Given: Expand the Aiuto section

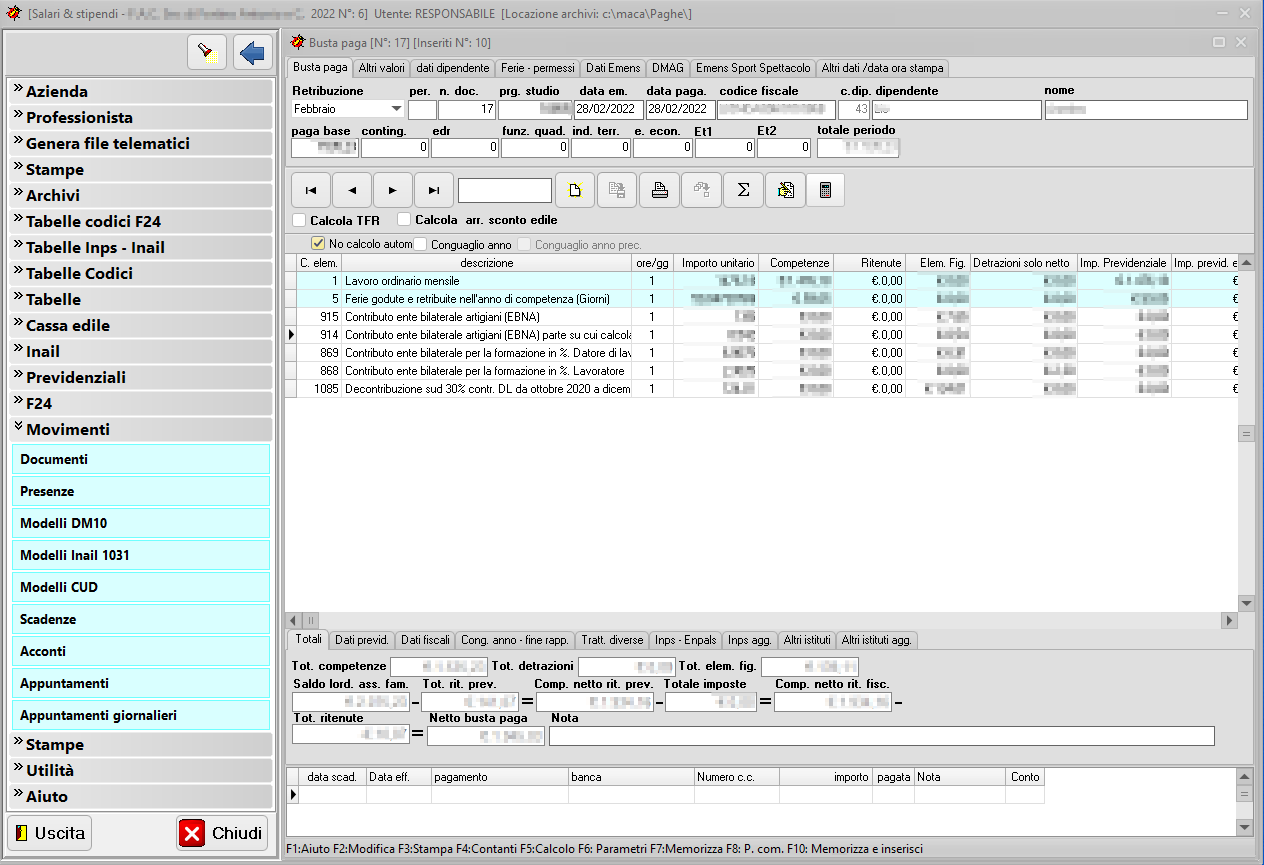Looking at the screenshot, I should 141,796.
